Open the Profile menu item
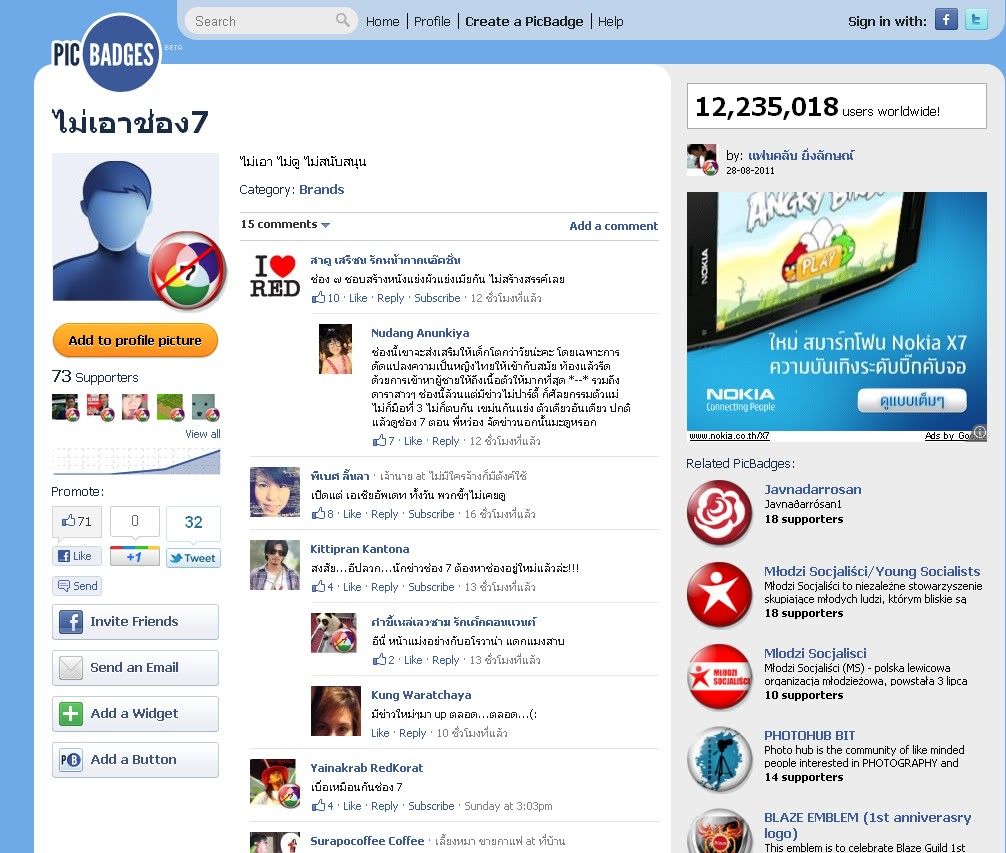Image resolution: width=1006 pixels, height=853 pixels. click(432, 21)
